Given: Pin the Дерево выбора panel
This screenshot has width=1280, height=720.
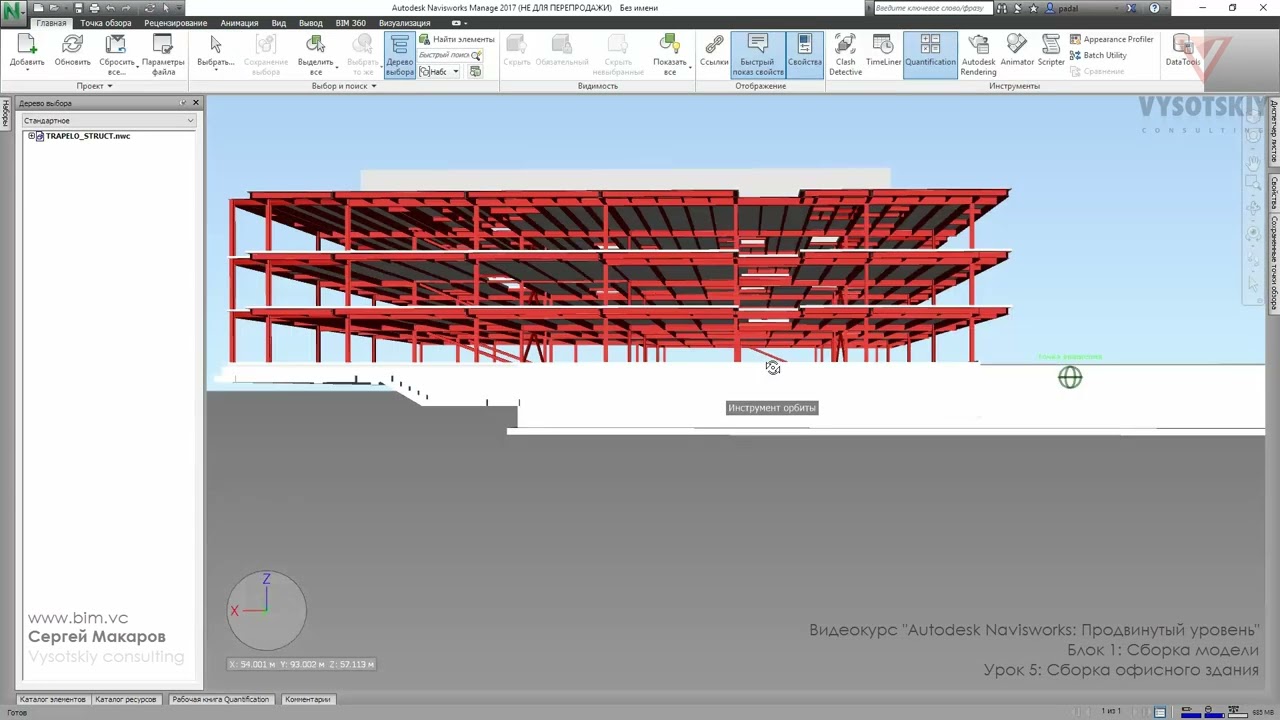Looking at the screenshot, I should [183, 103].
